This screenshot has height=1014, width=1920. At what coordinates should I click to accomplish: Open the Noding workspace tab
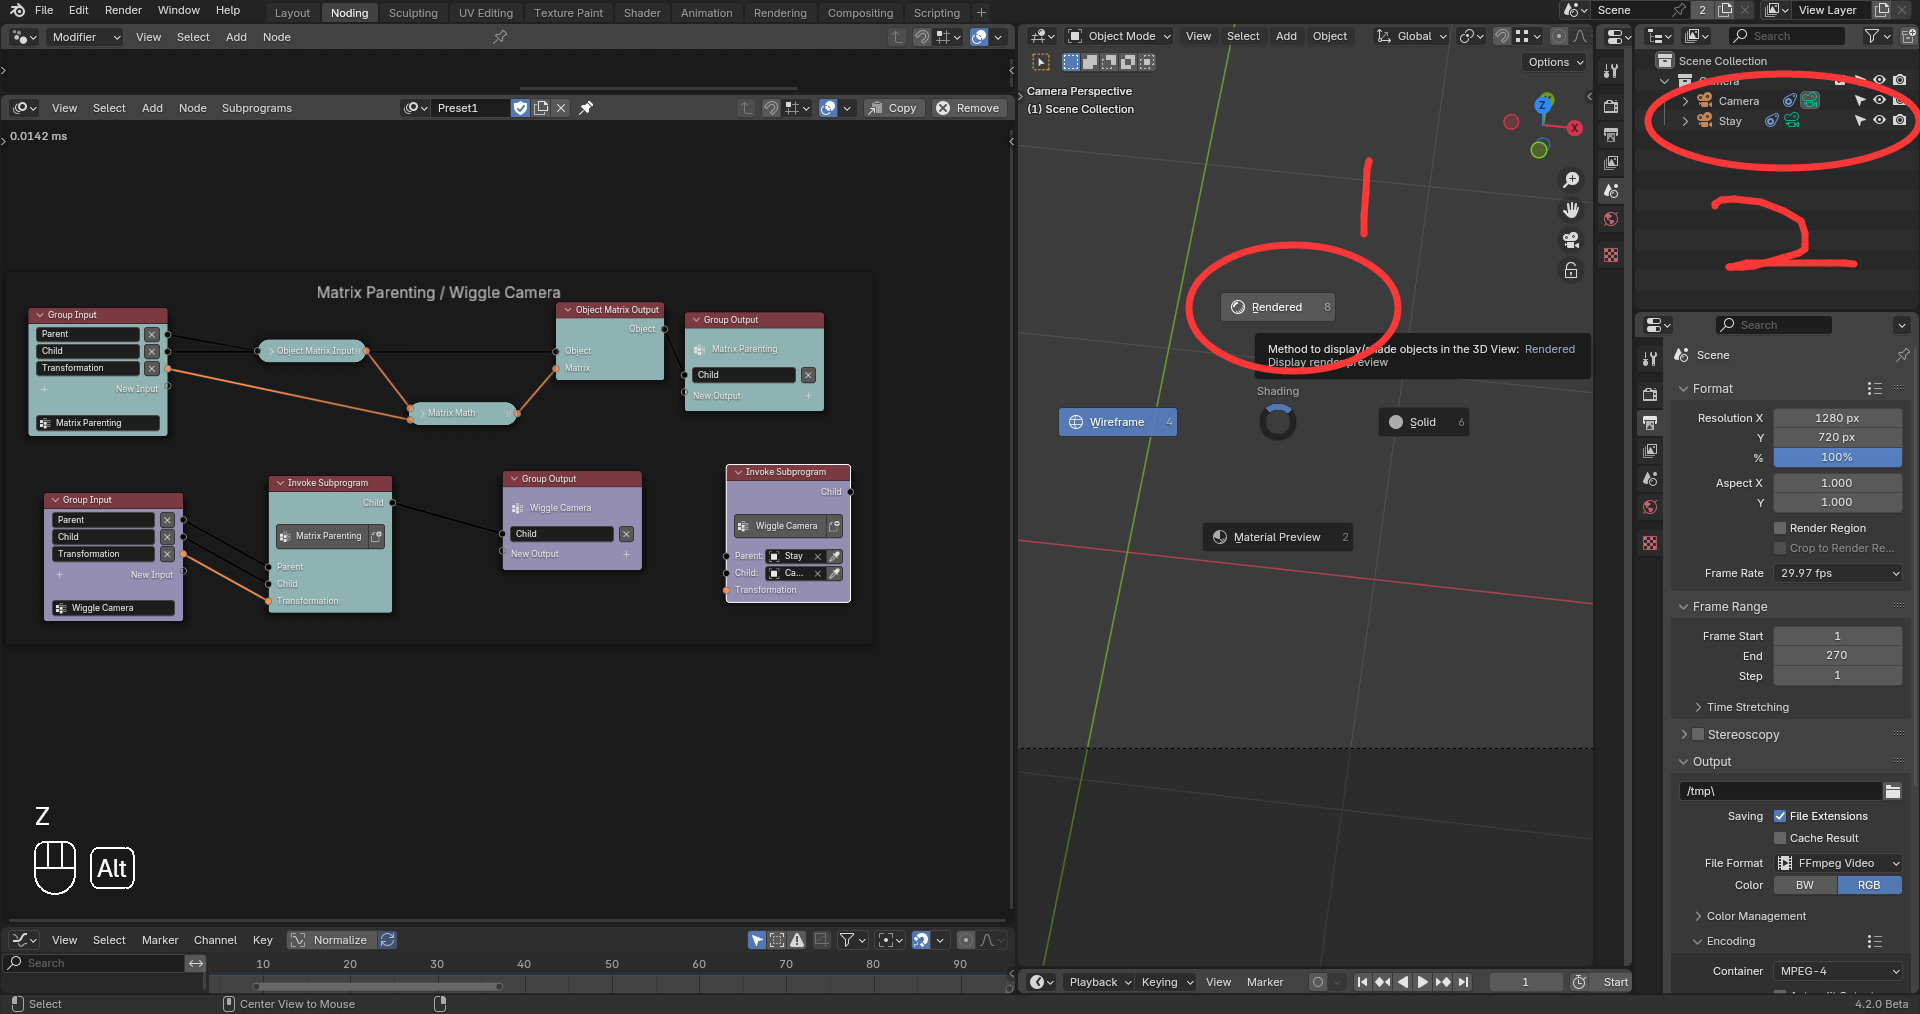click(349, 13)
